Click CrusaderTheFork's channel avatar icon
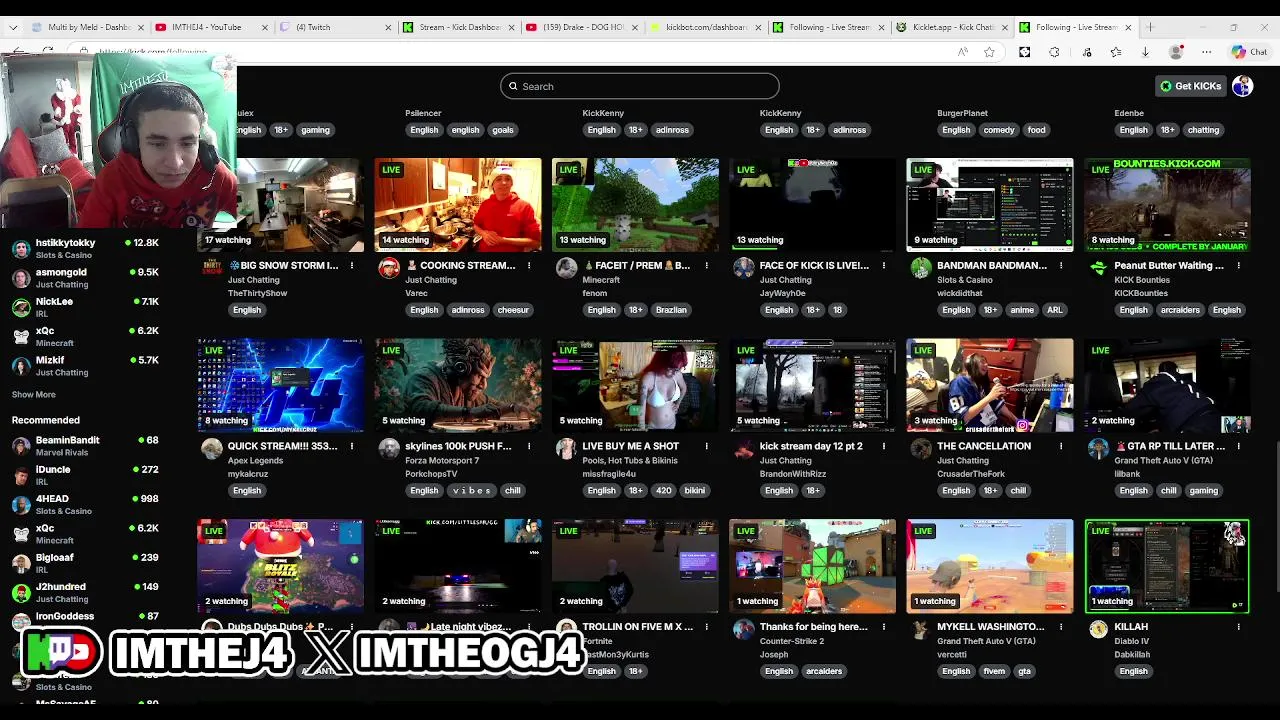 pos(921,448)
